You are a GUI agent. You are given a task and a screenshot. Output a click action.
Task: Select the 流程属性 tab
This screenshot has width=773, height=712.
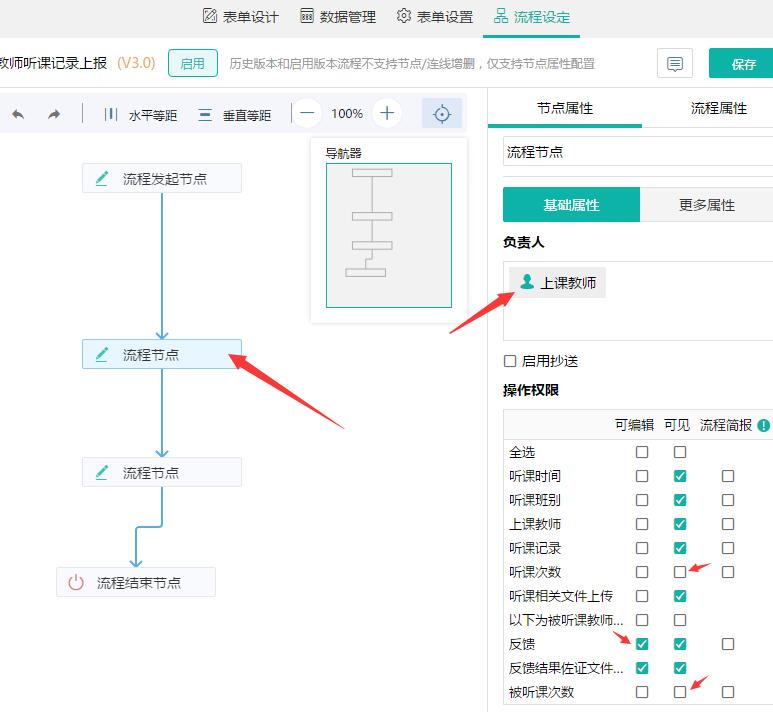pos(718,108)
